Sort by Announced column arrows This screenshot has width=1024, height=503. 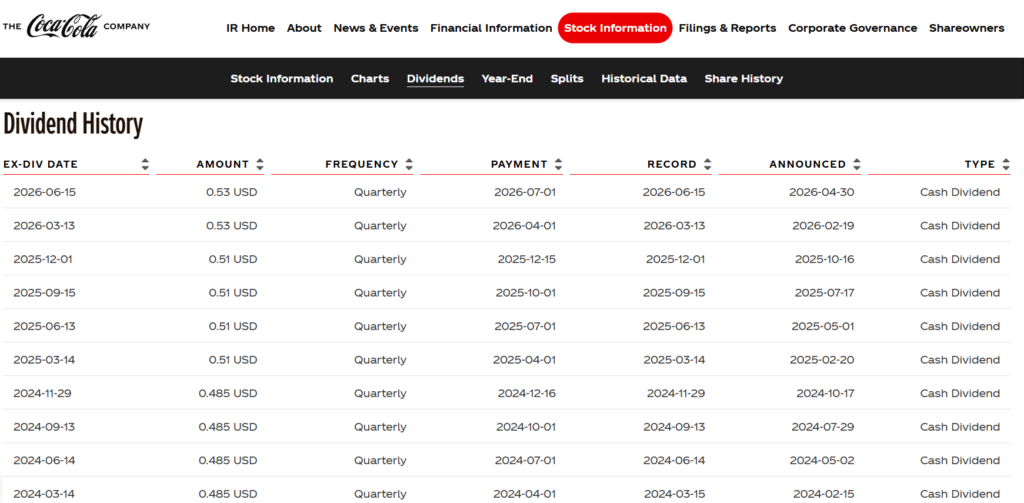tap(857, 165)
